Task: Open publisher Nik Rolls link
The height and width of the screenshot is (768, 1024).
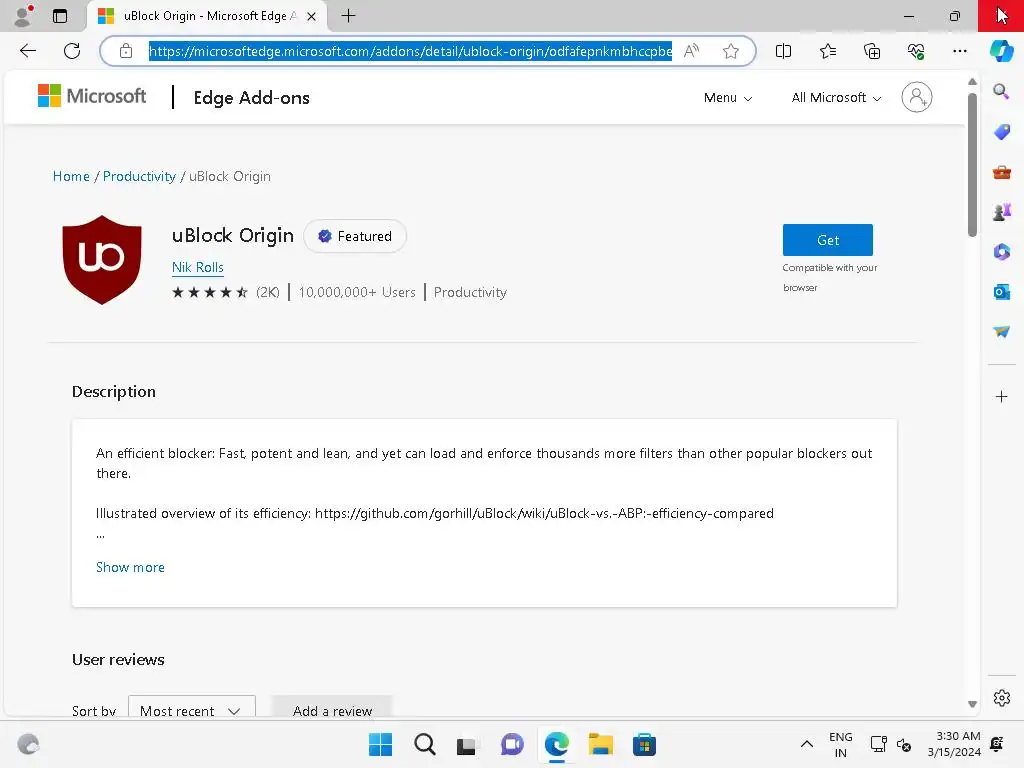Action: (198, 267)
